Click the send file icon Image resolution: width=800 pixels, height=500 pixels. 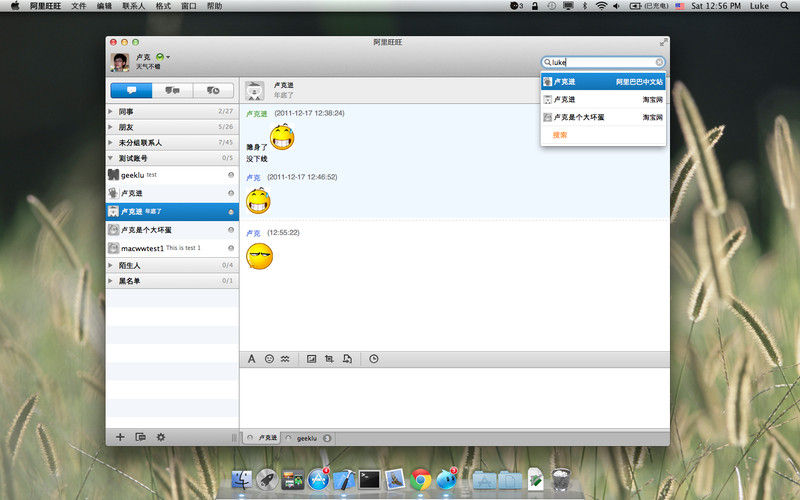347,359
